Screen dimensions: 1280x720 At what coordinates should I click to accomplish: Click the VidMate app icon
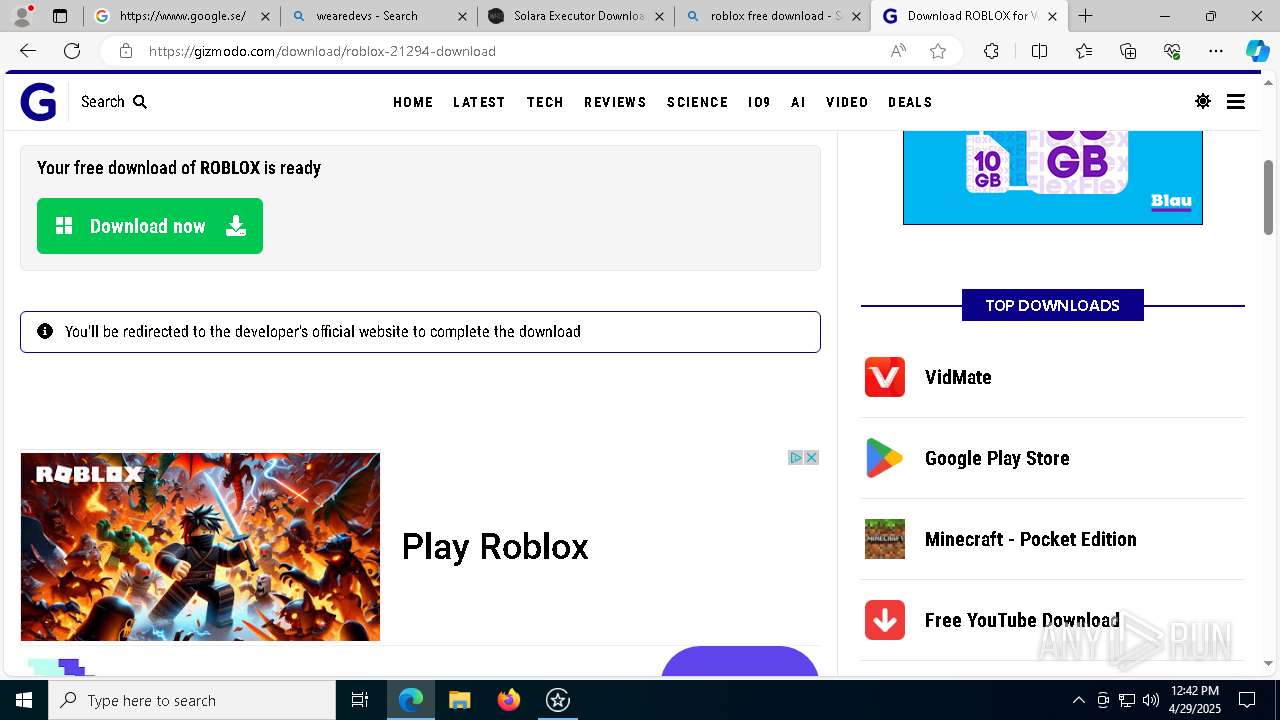pyautogui.click(x=885, y=377)
